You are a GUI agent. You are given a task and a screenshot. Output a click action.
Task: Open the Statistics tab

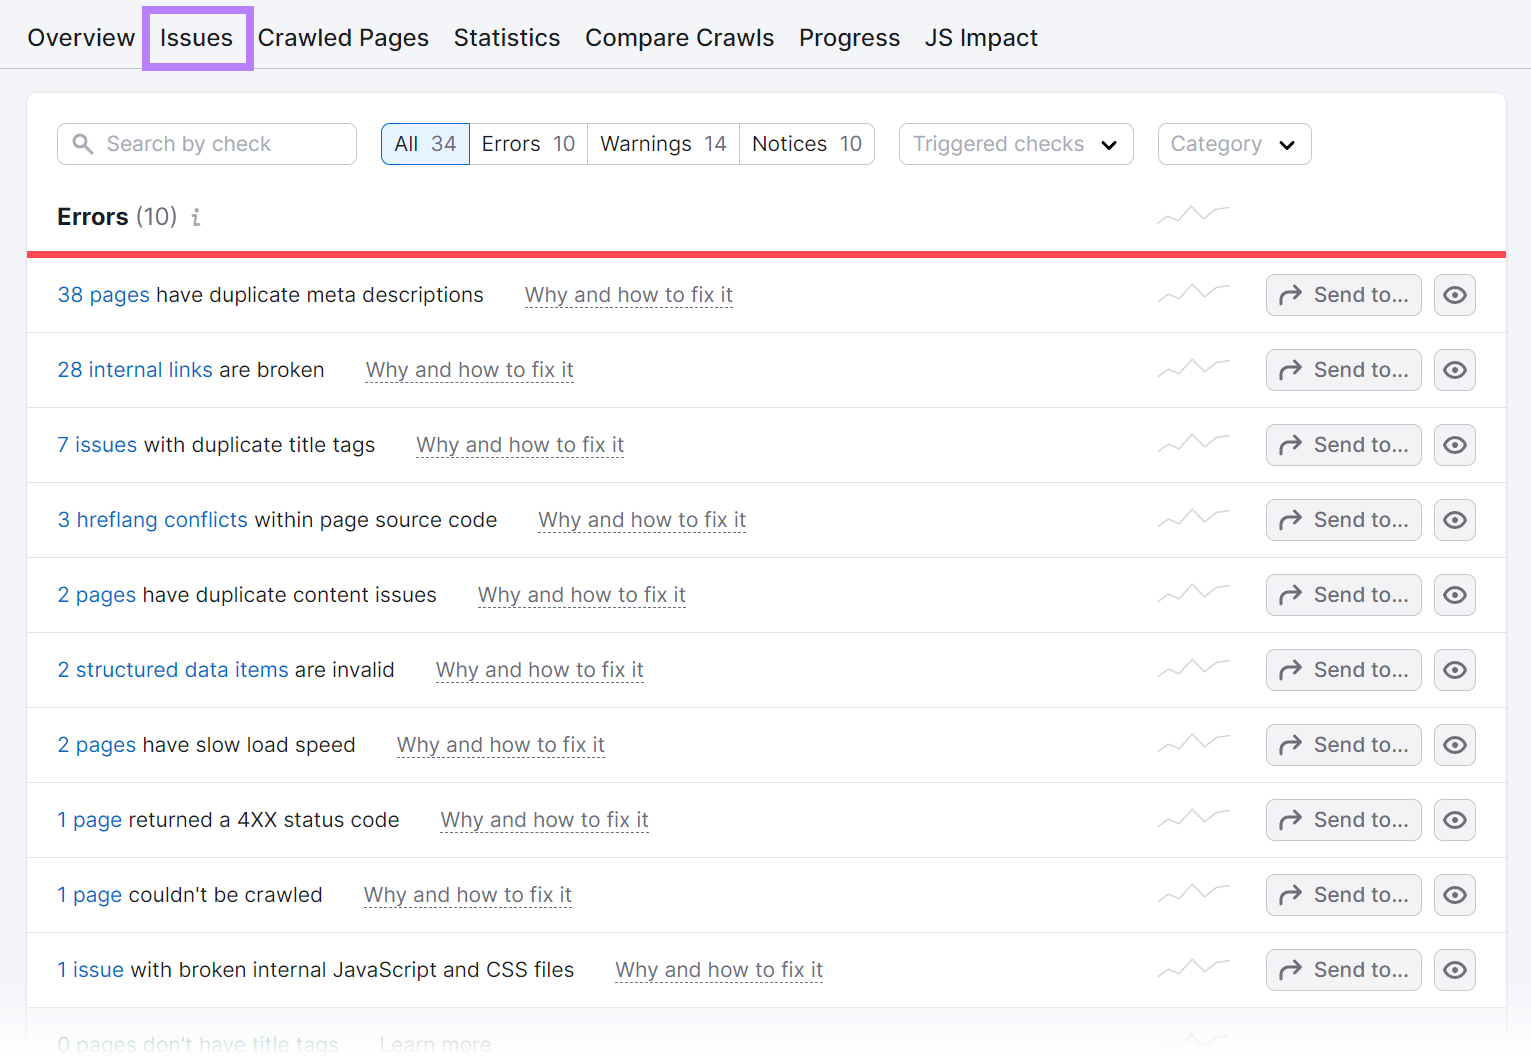[506, 37]
